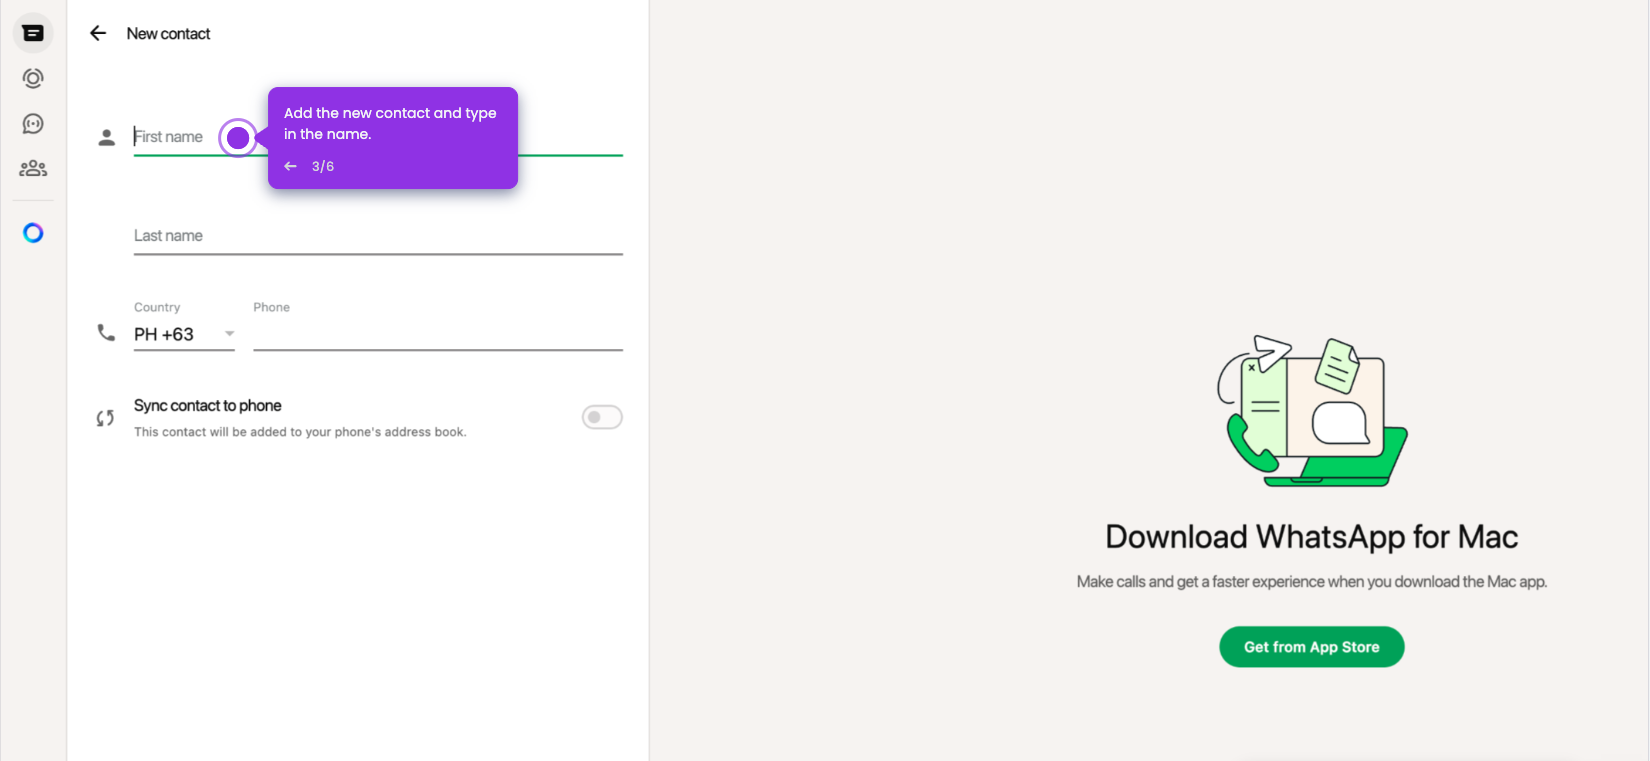
Task: Go back using the New contact arrow
Action: coord(98,34)
